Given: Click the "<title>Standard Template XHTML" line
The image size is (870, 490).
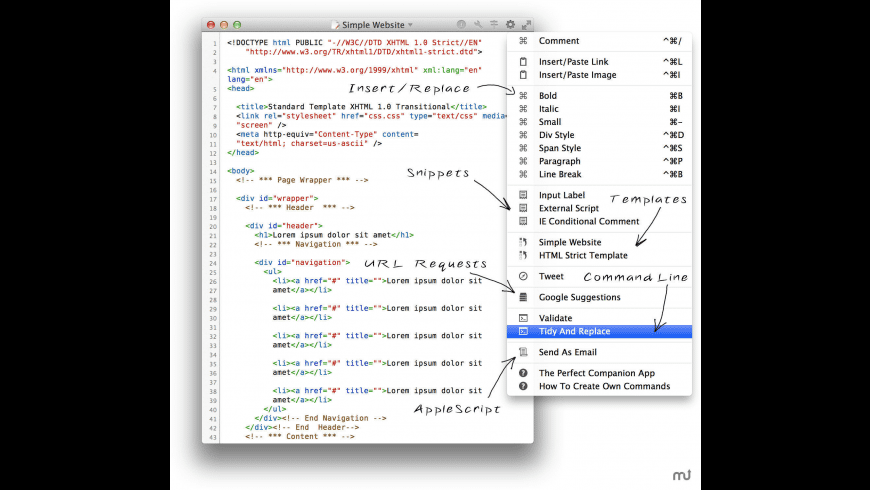Looking at the screenshot, I should tap(361, 107).
